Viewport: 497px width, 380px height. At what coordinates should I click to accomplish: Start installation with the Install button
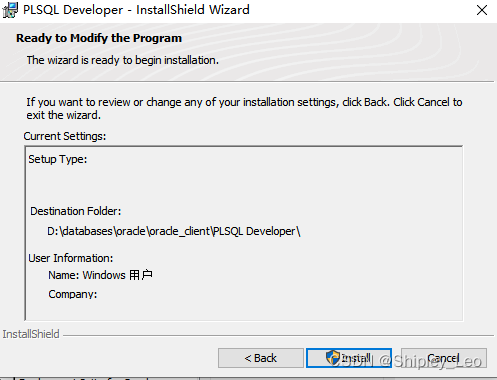[349, 358]
